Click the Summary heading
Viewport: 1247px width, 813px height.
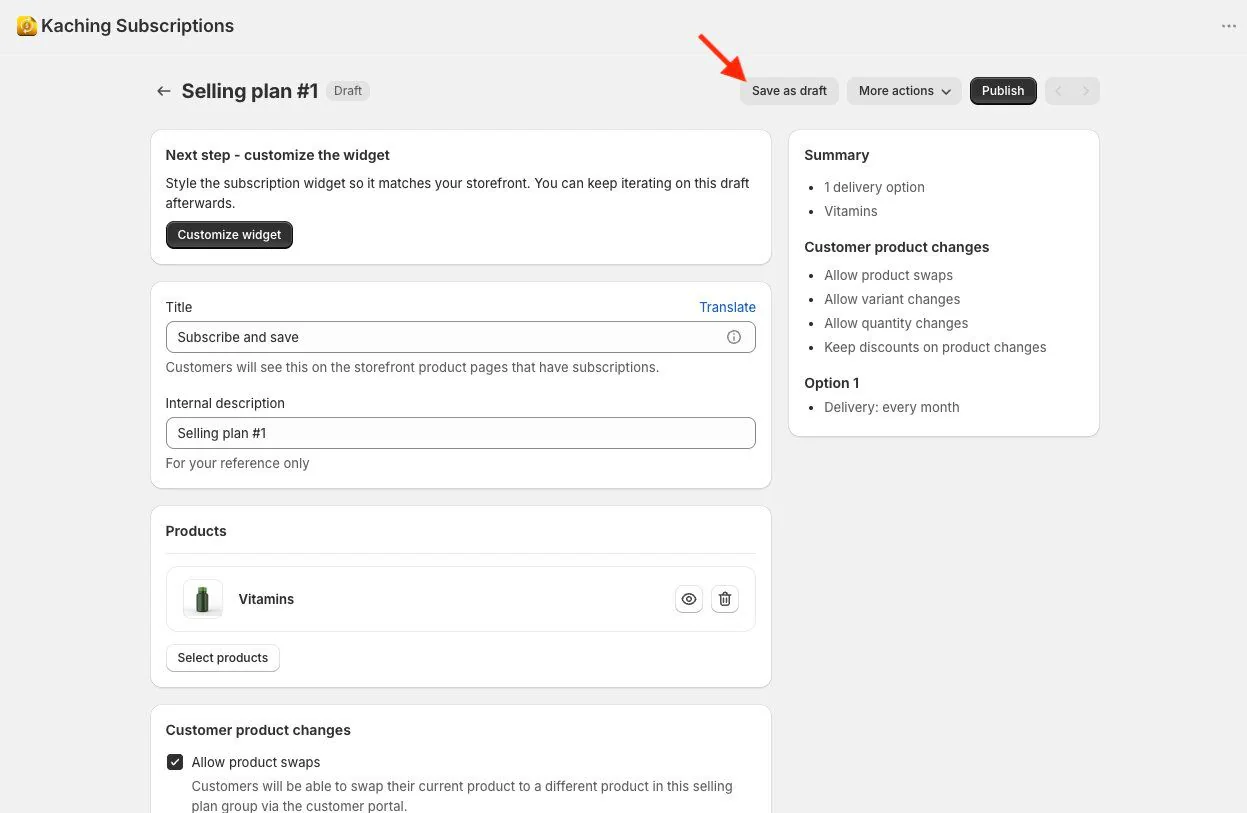pos(837,155)
